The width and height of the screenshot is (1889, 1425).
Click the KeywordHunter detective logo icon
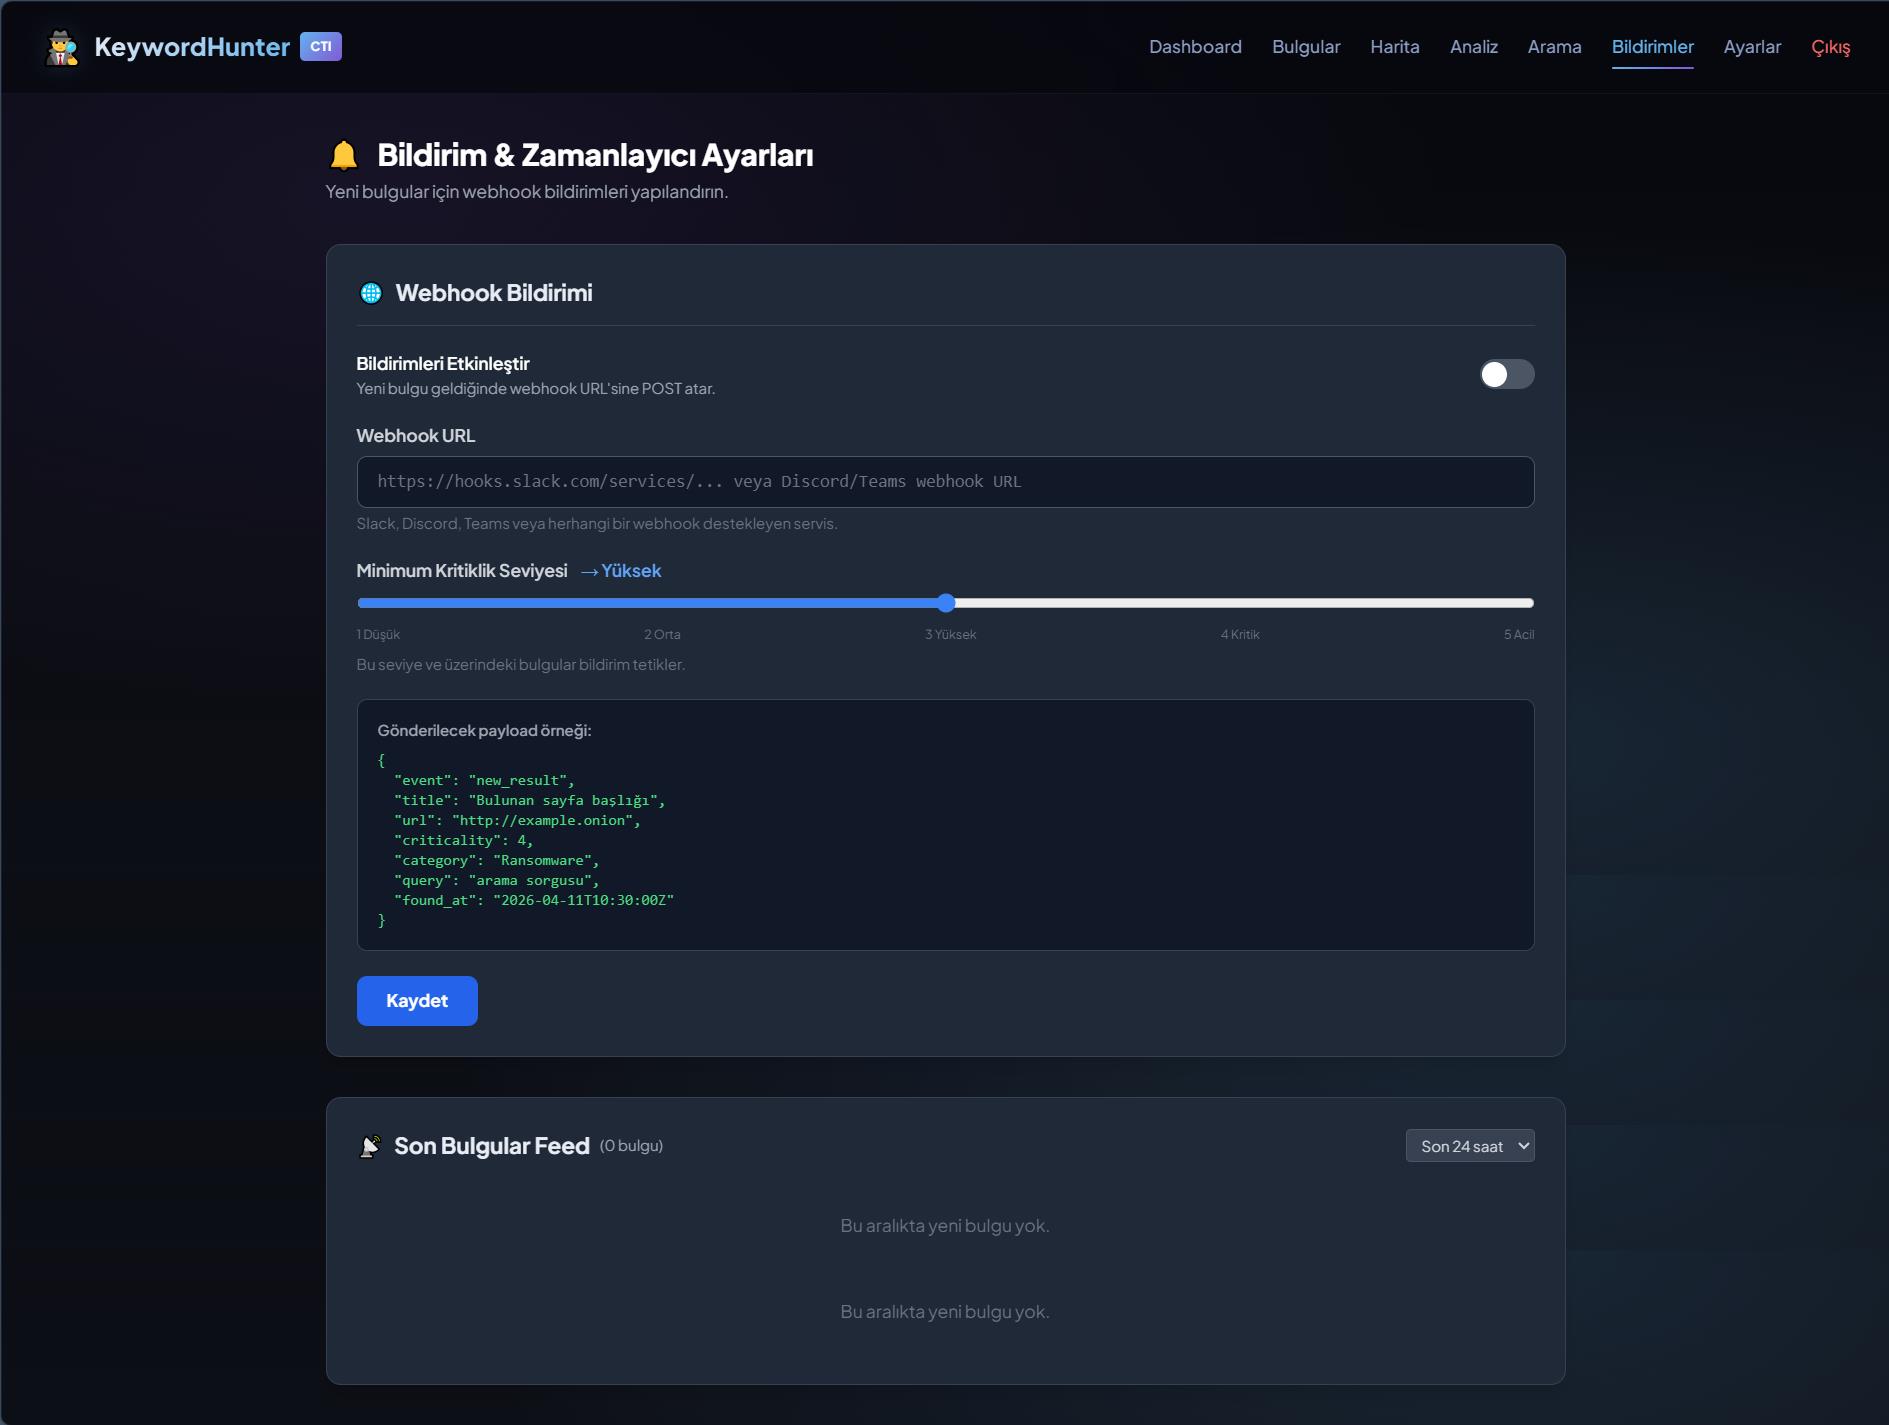62,47
